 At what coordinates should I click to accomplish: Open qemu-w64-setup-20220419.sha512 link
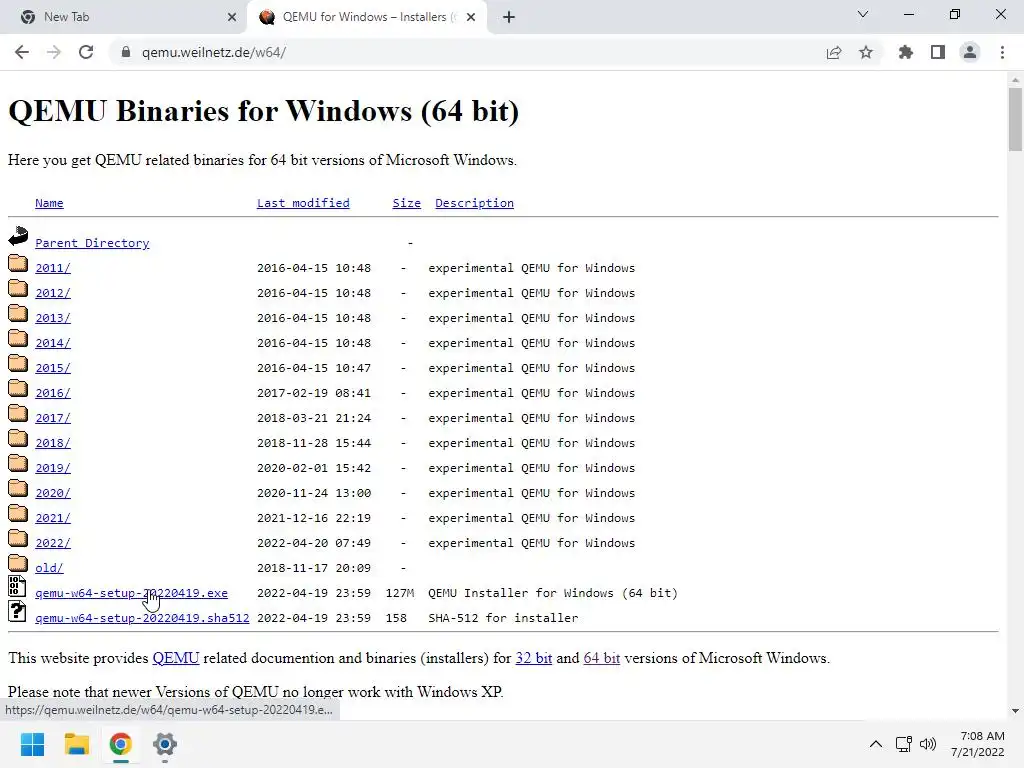(x=142, y=618)
